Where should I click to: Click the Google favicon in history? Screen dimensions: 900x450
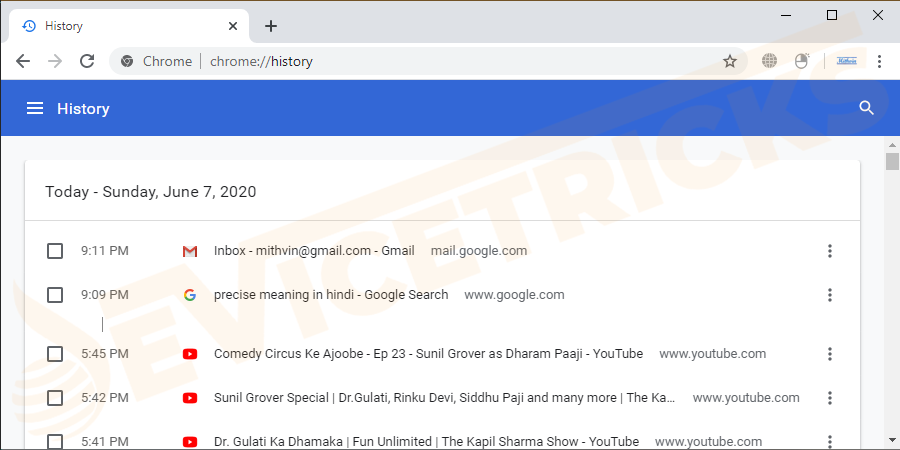189,295
